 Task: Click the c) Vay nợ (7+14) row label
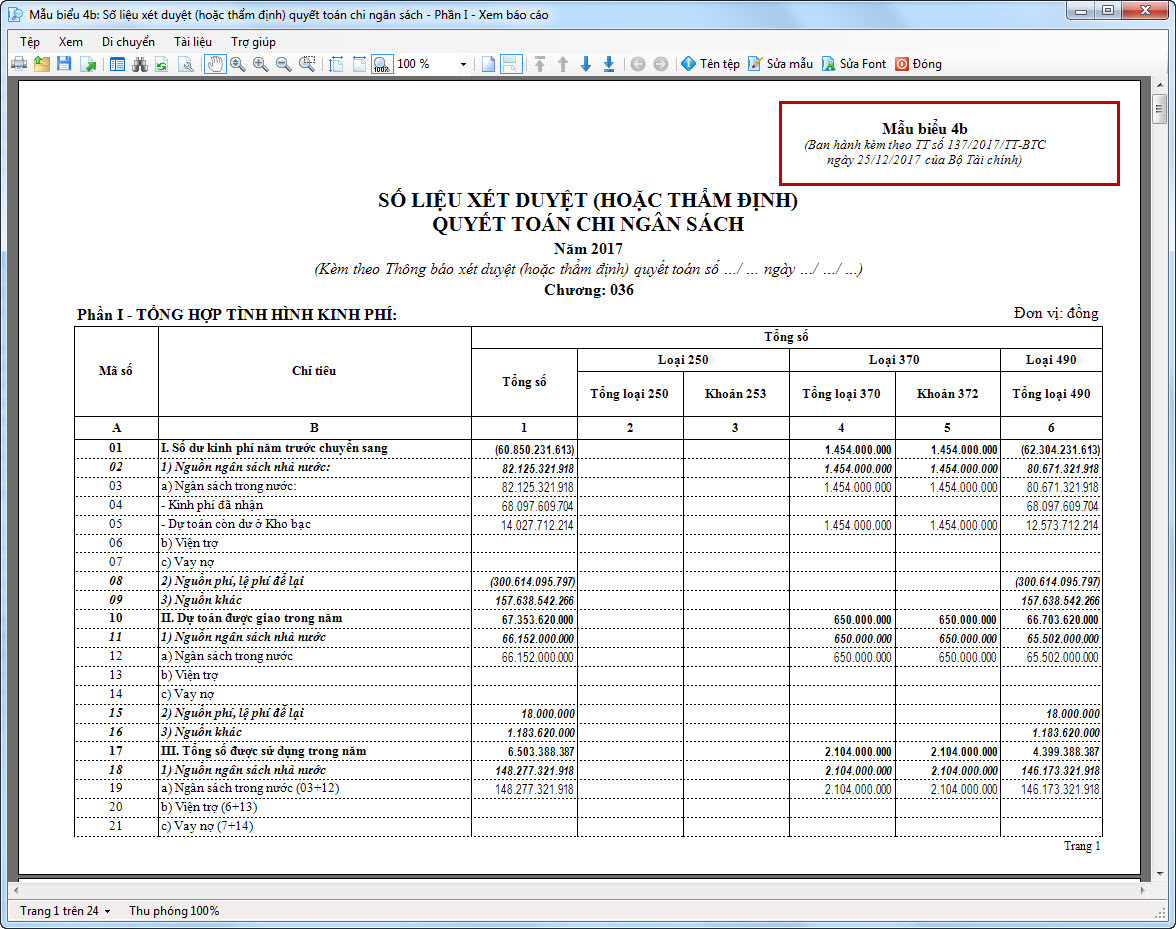pos(207,826)
